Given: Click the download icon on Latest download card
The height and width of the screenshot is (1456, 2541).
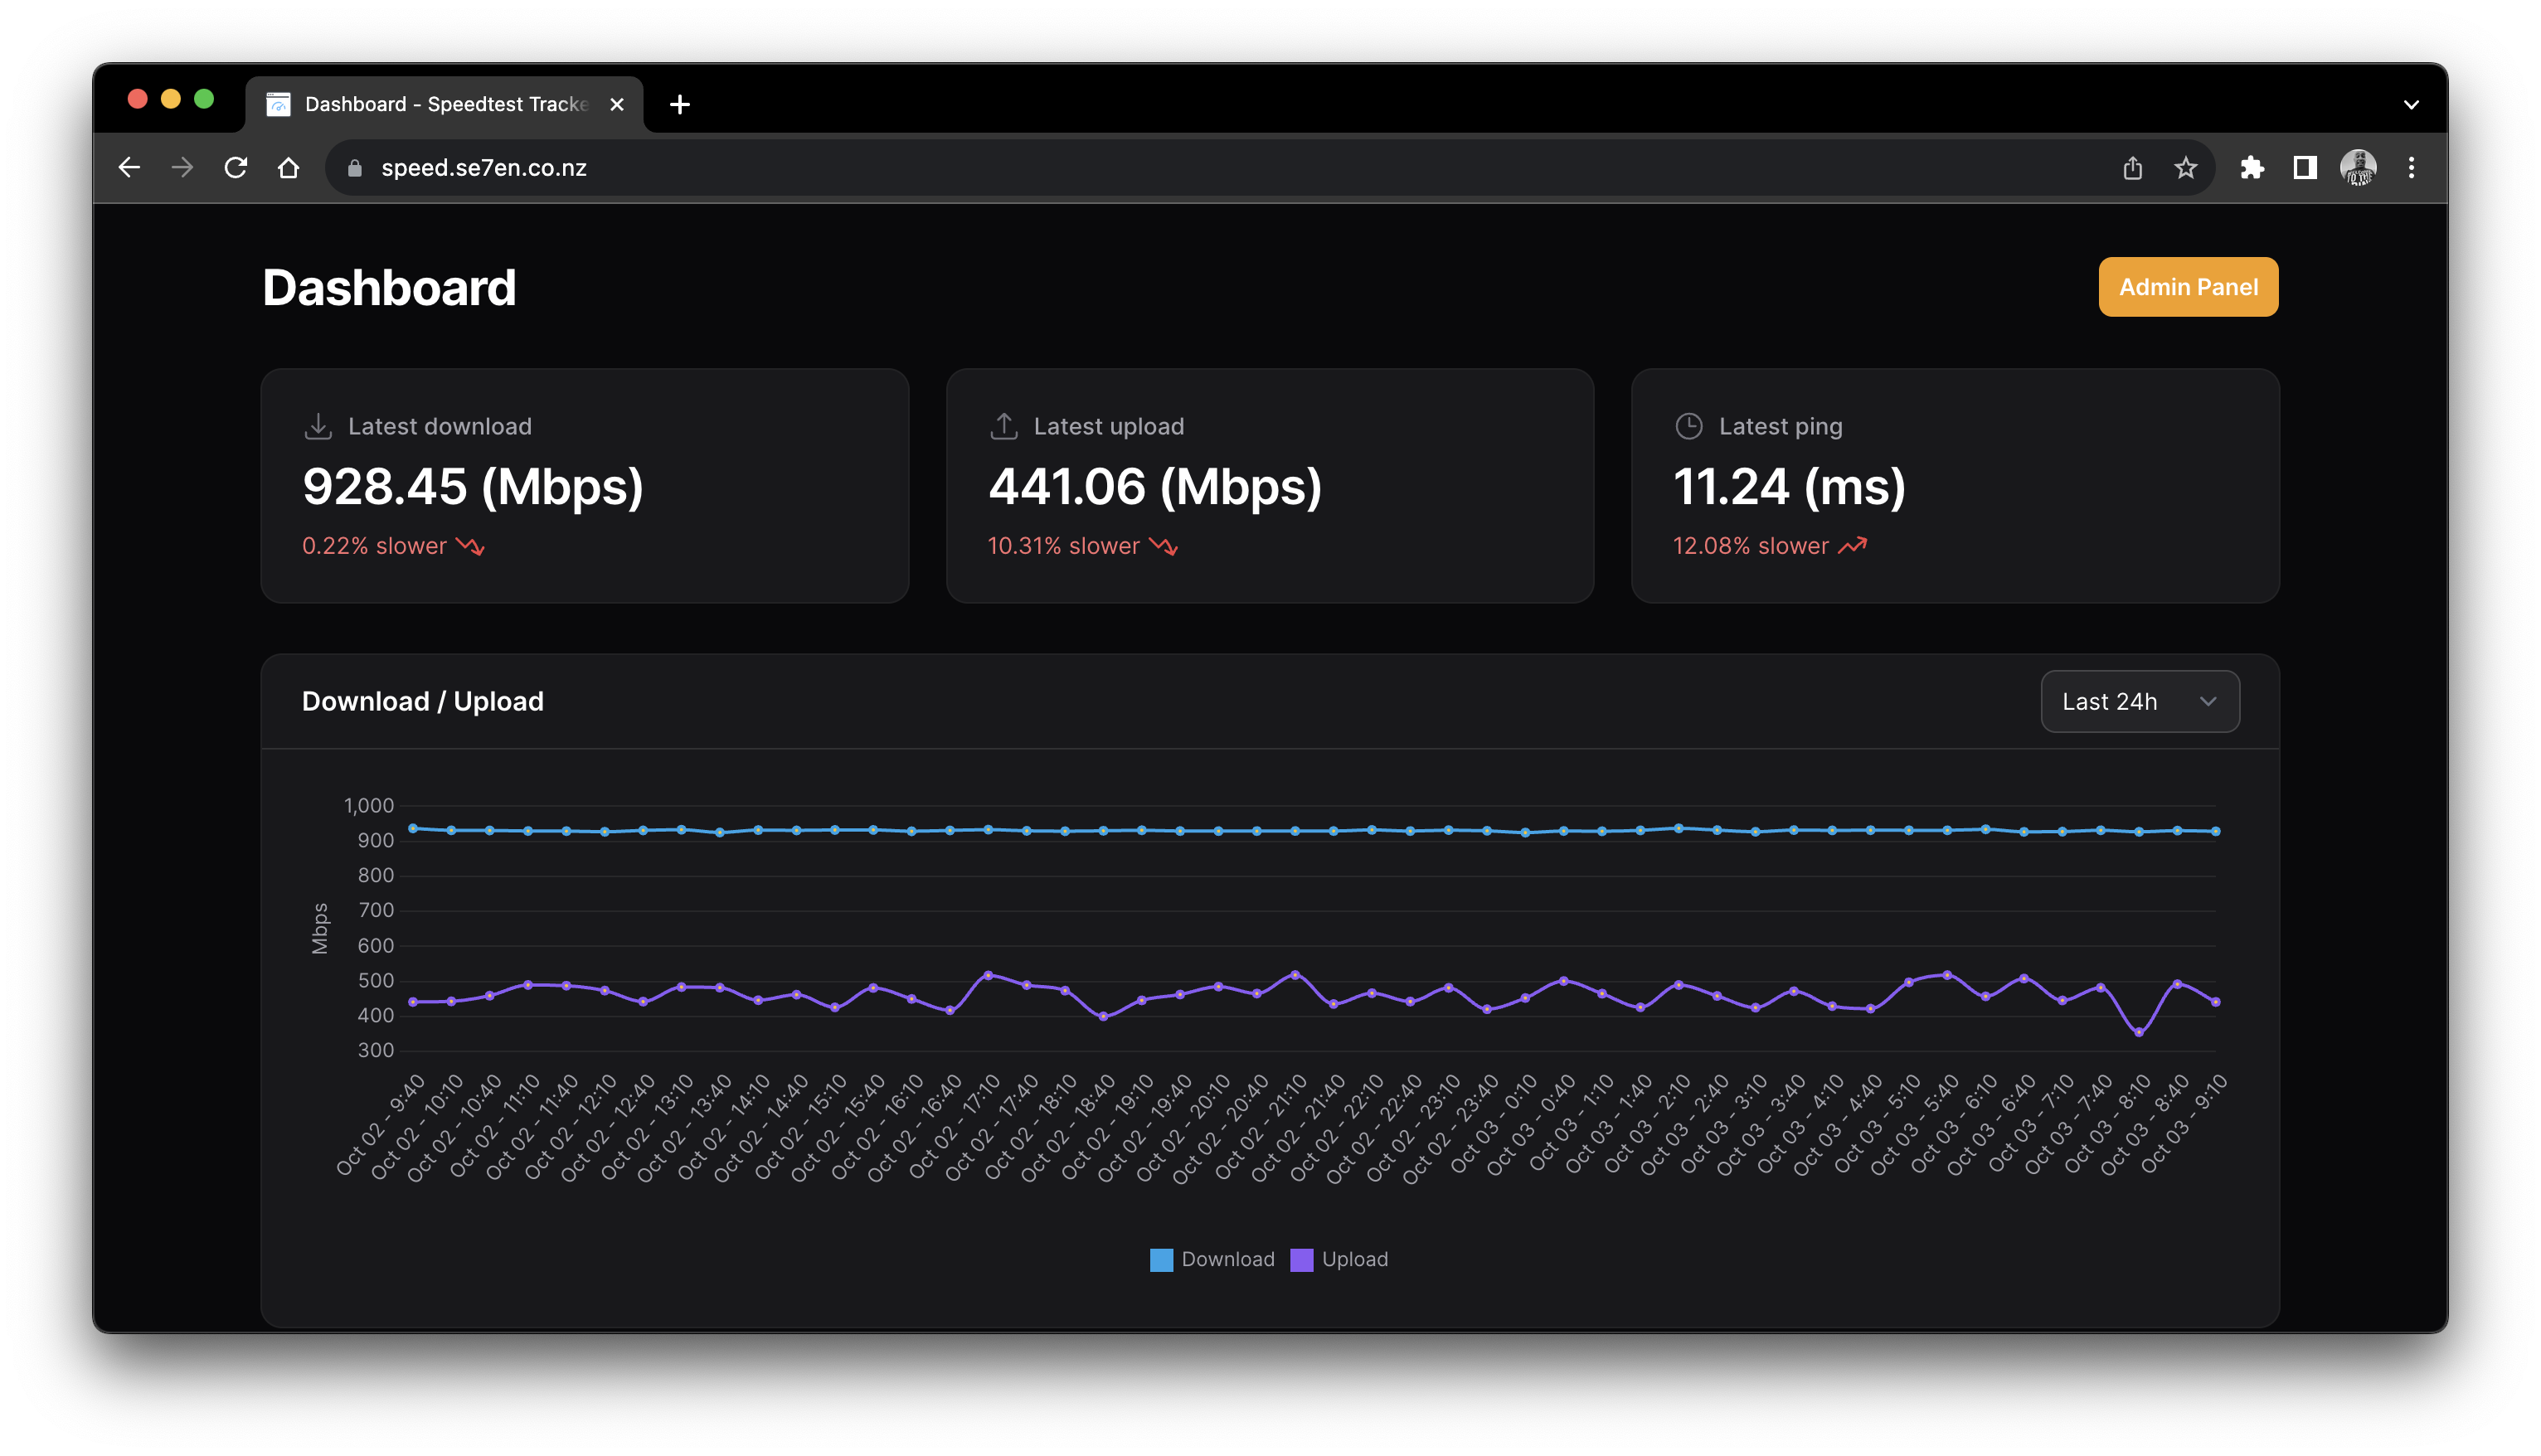Looking at the screenshot, I should tap(317, 425).
